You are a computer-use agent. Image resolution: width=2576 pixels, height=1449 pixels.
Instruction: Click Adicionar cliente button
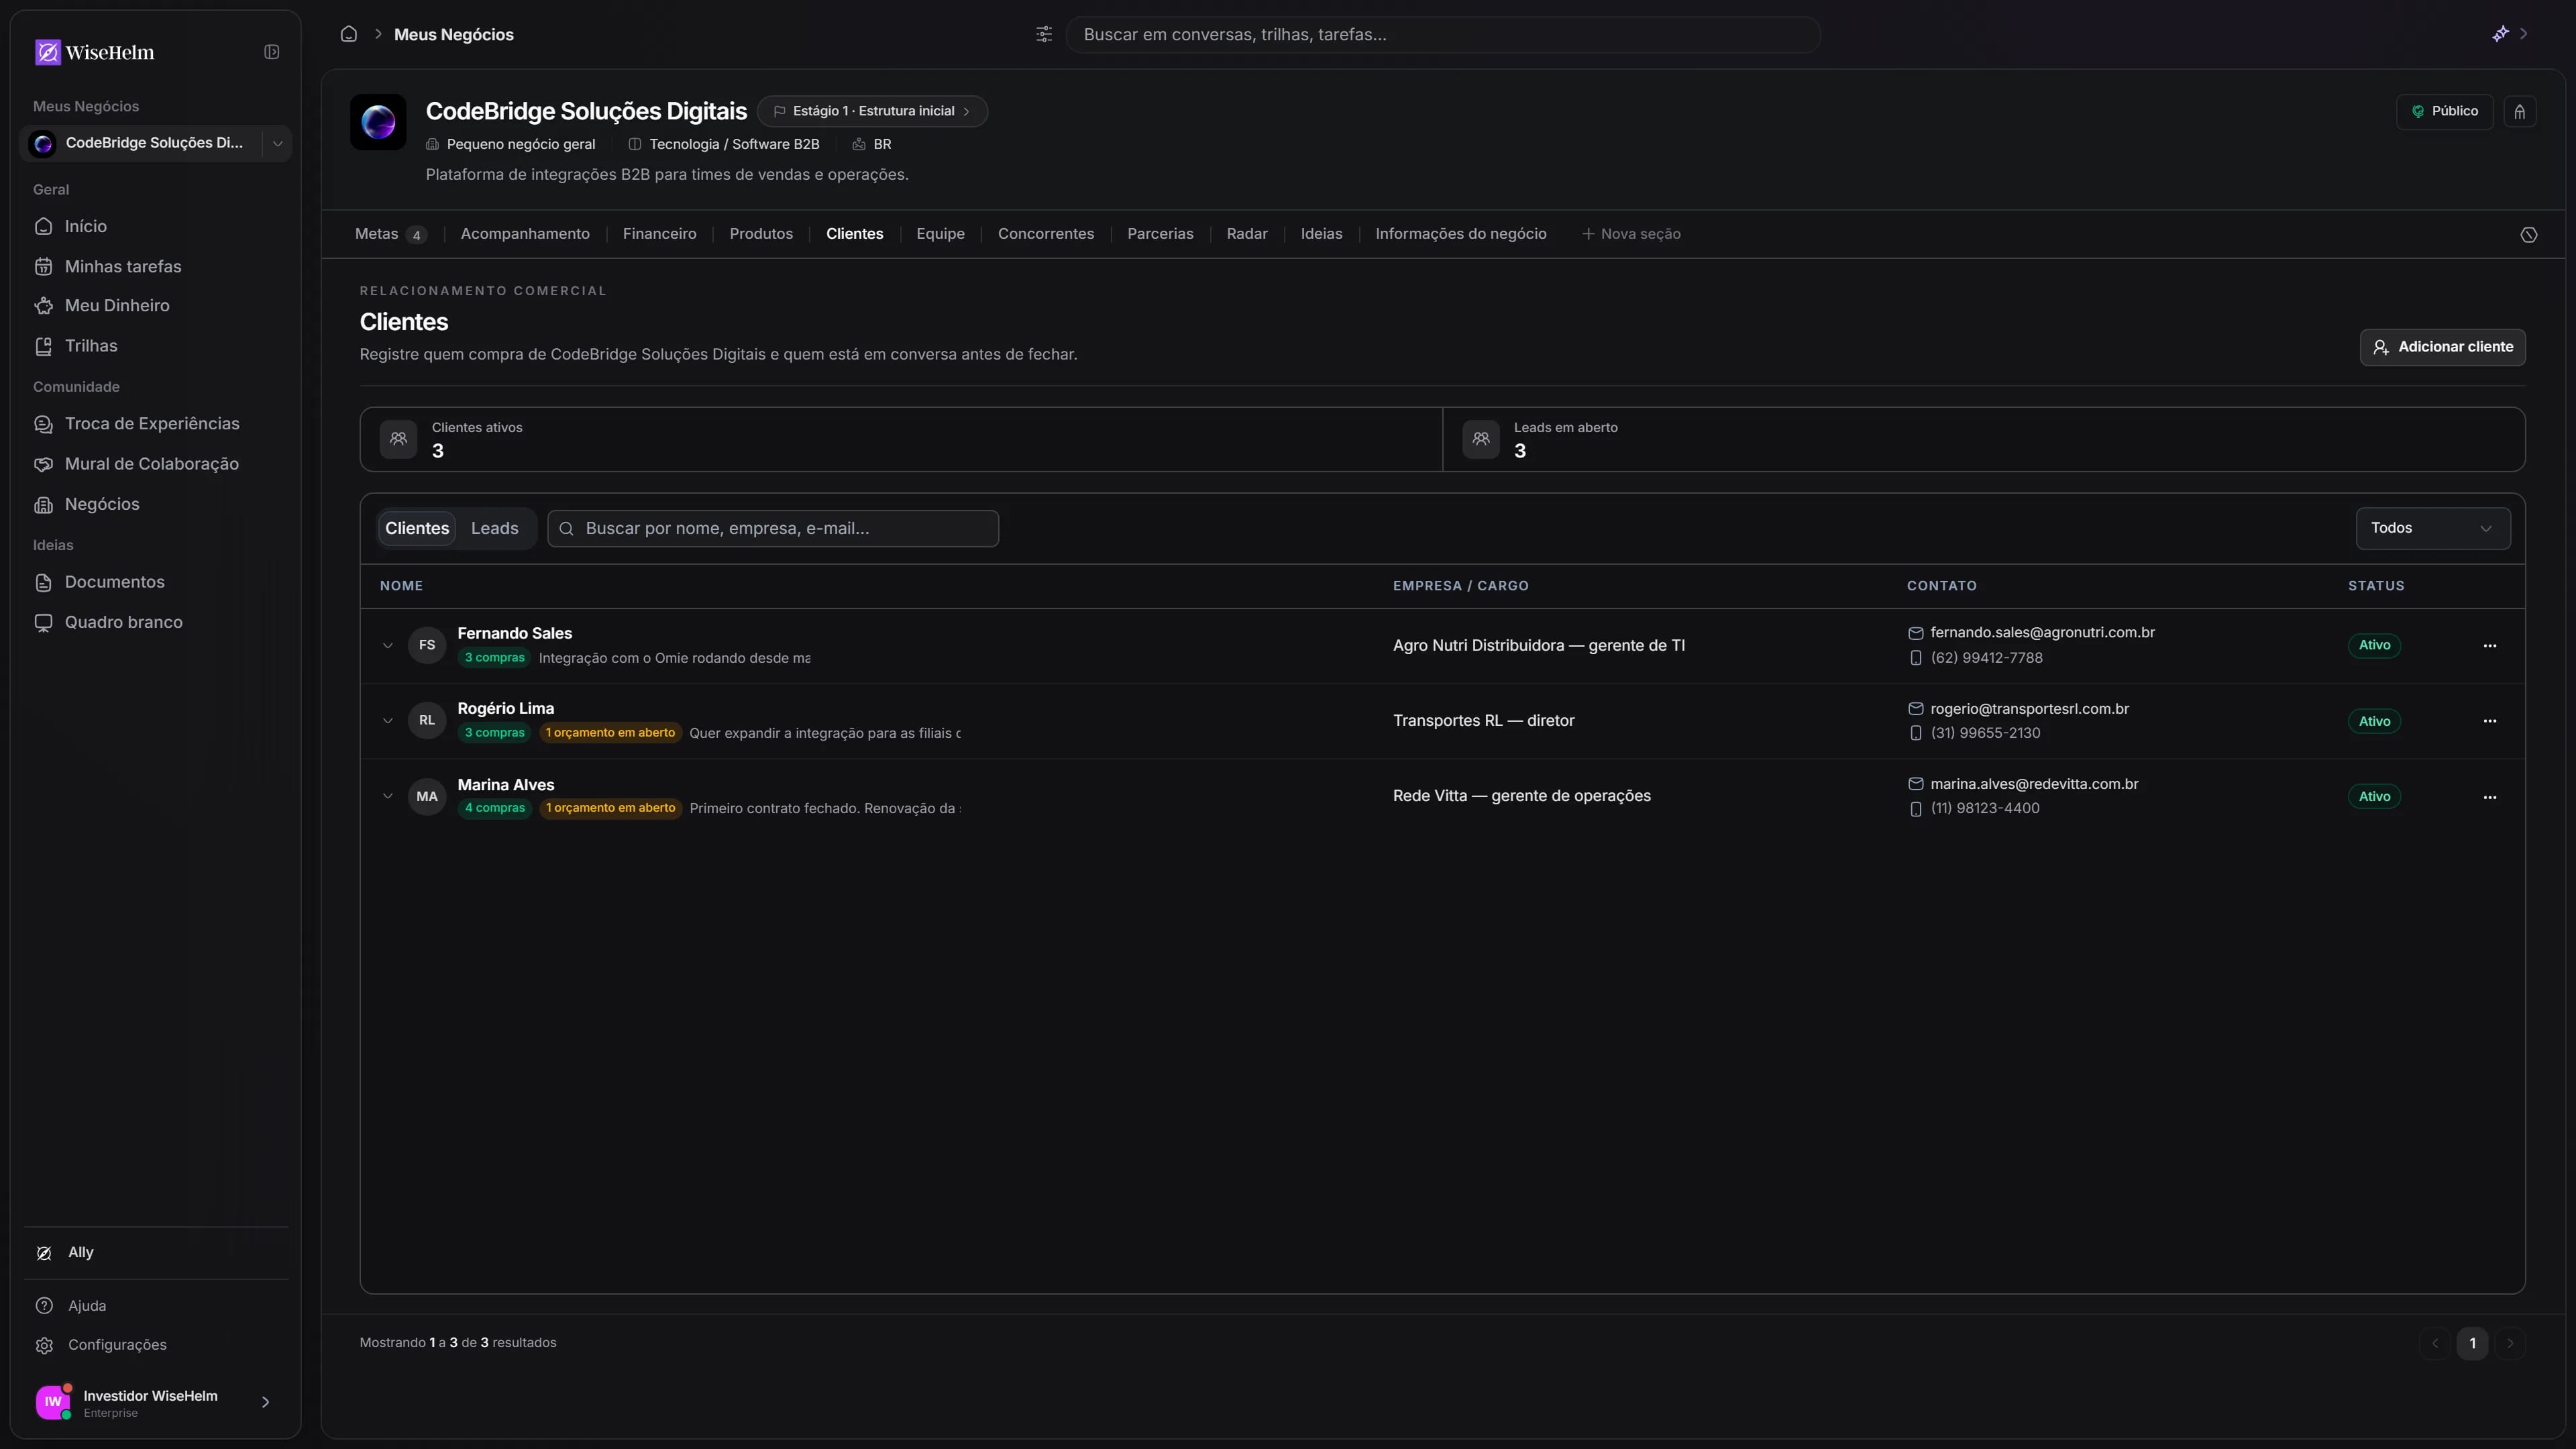pos(2442,347)
